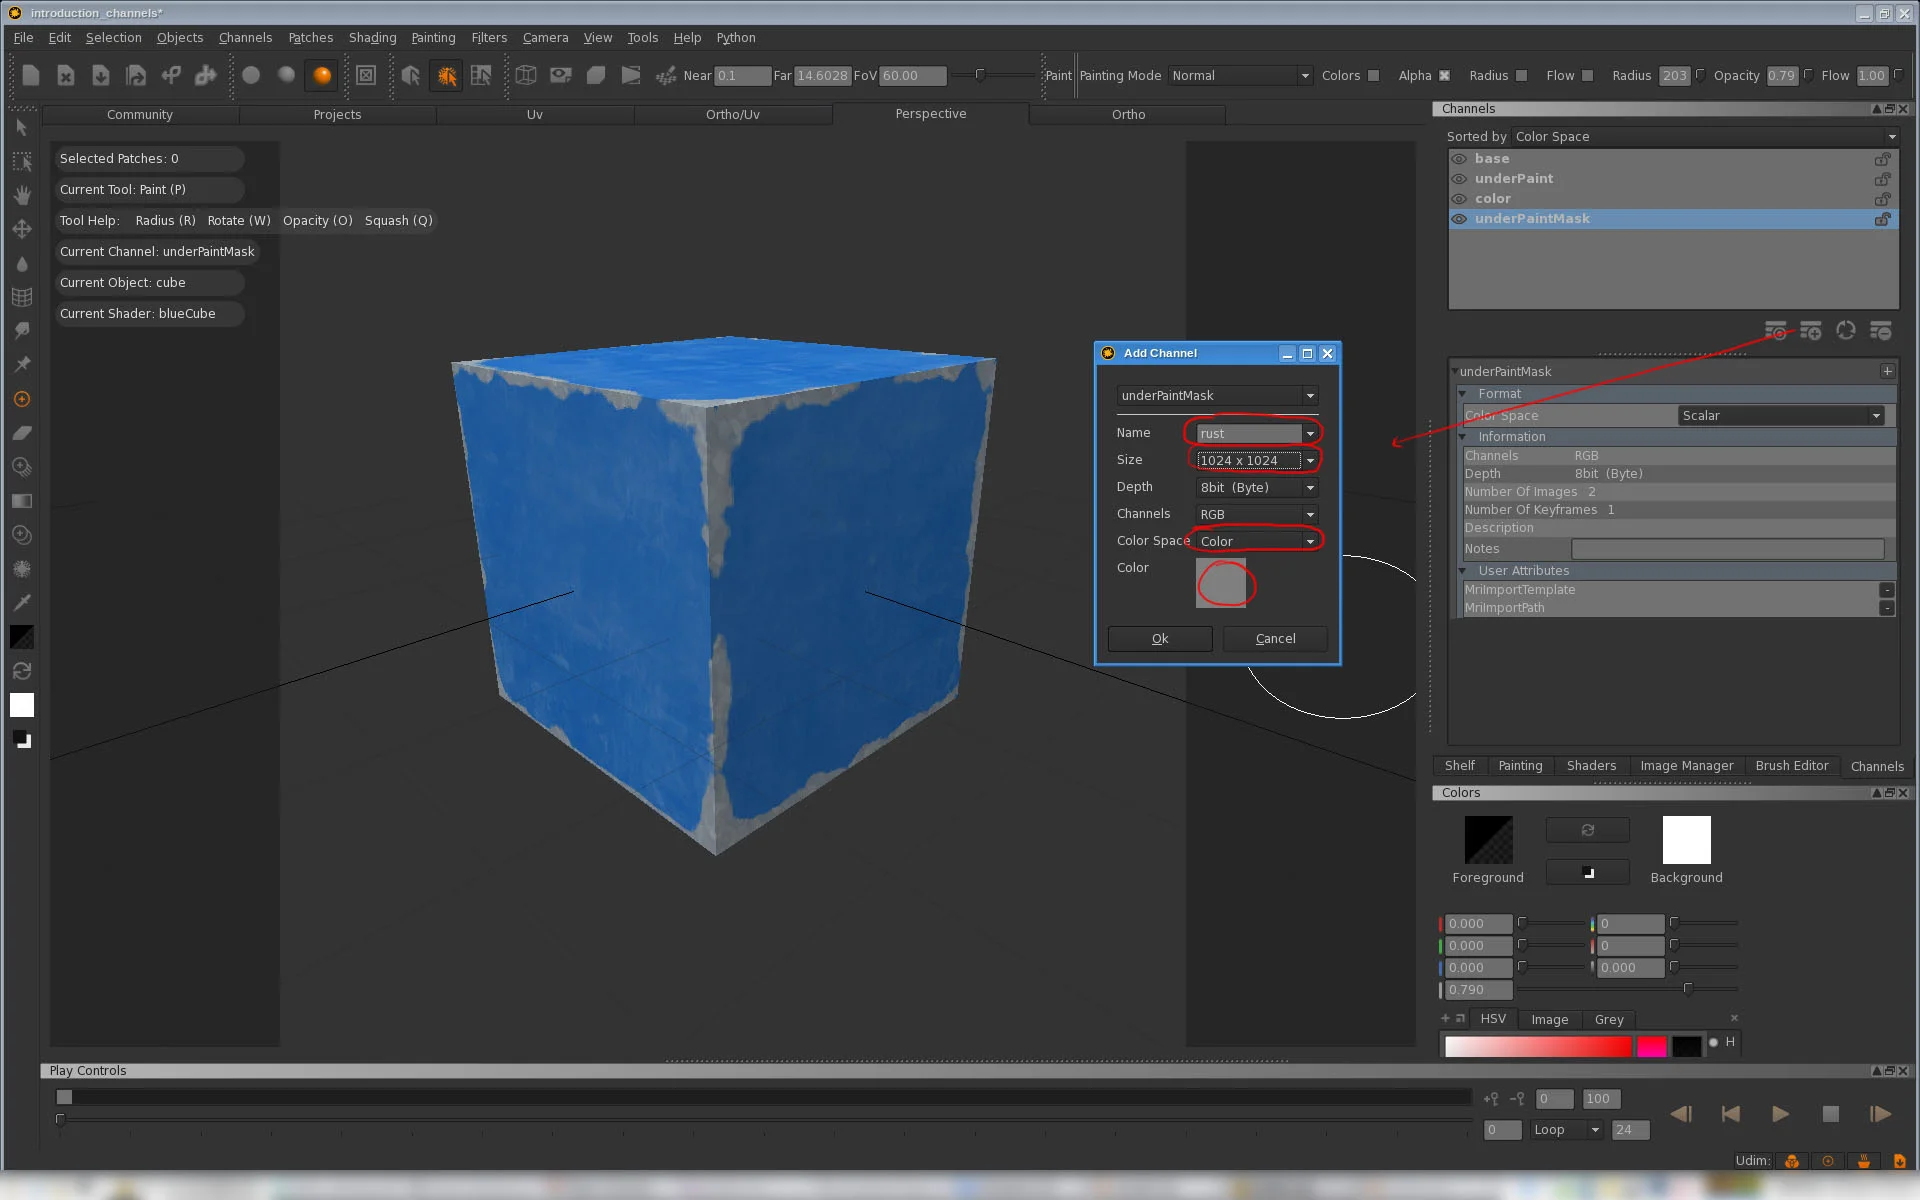Open Painting Mode Normal dropdown
The height and width of the screenshot is (1200, 1920).
1240,76
